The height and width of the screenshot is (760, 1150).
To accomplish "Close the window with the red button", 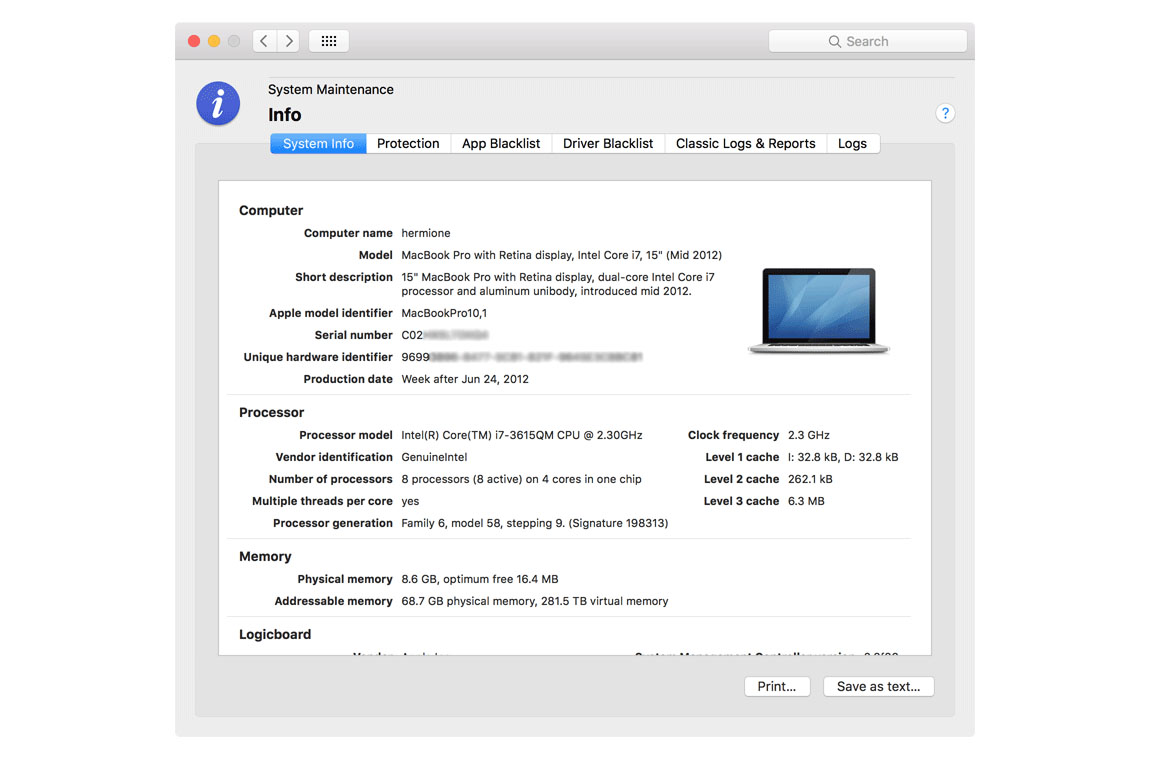I will [194, 41].
